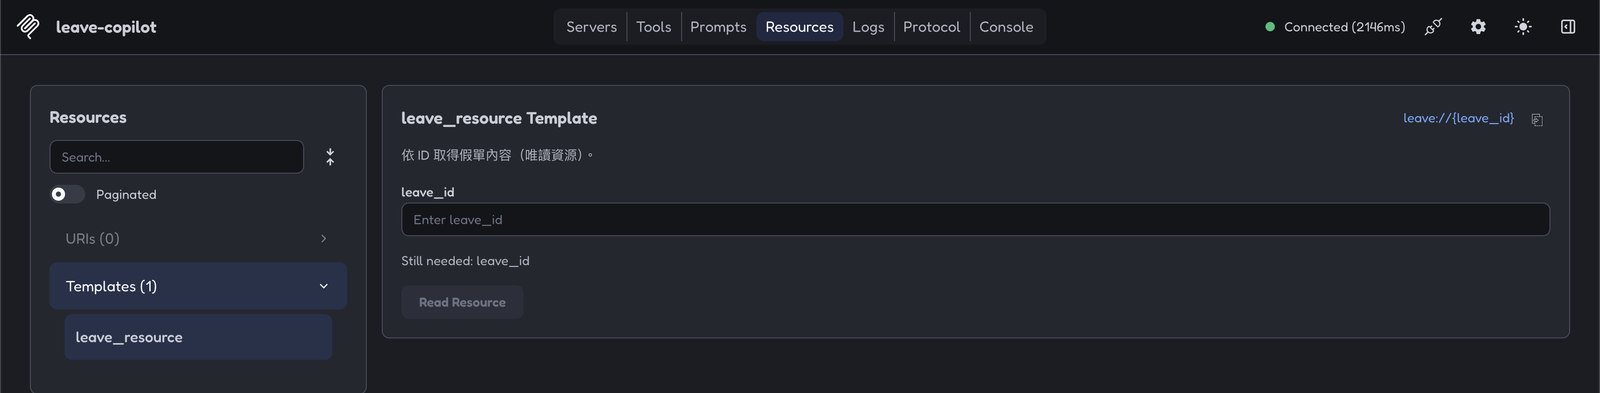The image size is (1600, 393).
Task: Open the Console tab
Action: tap(1006, 27)
